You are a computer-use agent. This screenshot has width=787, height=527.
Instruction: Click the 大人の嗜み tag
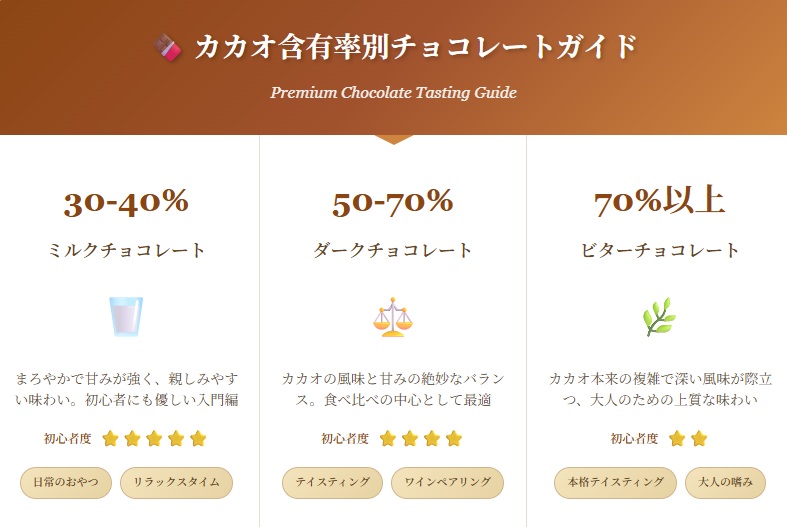tap(725, 482)
